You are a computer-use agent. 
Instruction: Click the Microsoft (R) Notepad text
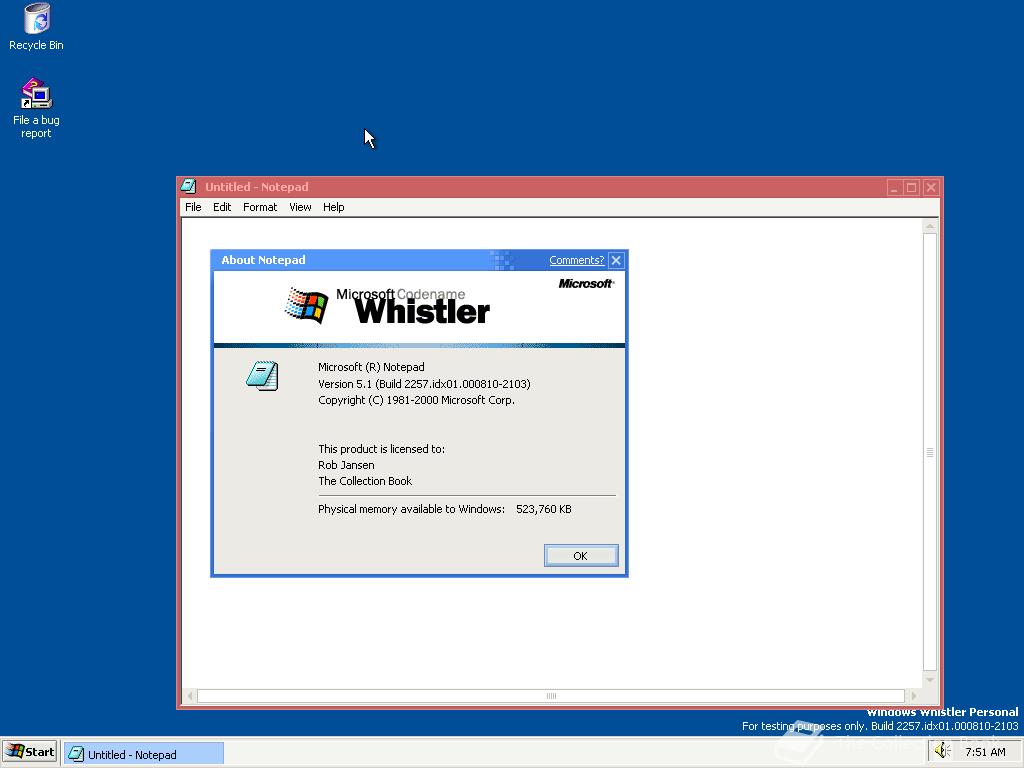pyautogui.click(x=371, y=367)
